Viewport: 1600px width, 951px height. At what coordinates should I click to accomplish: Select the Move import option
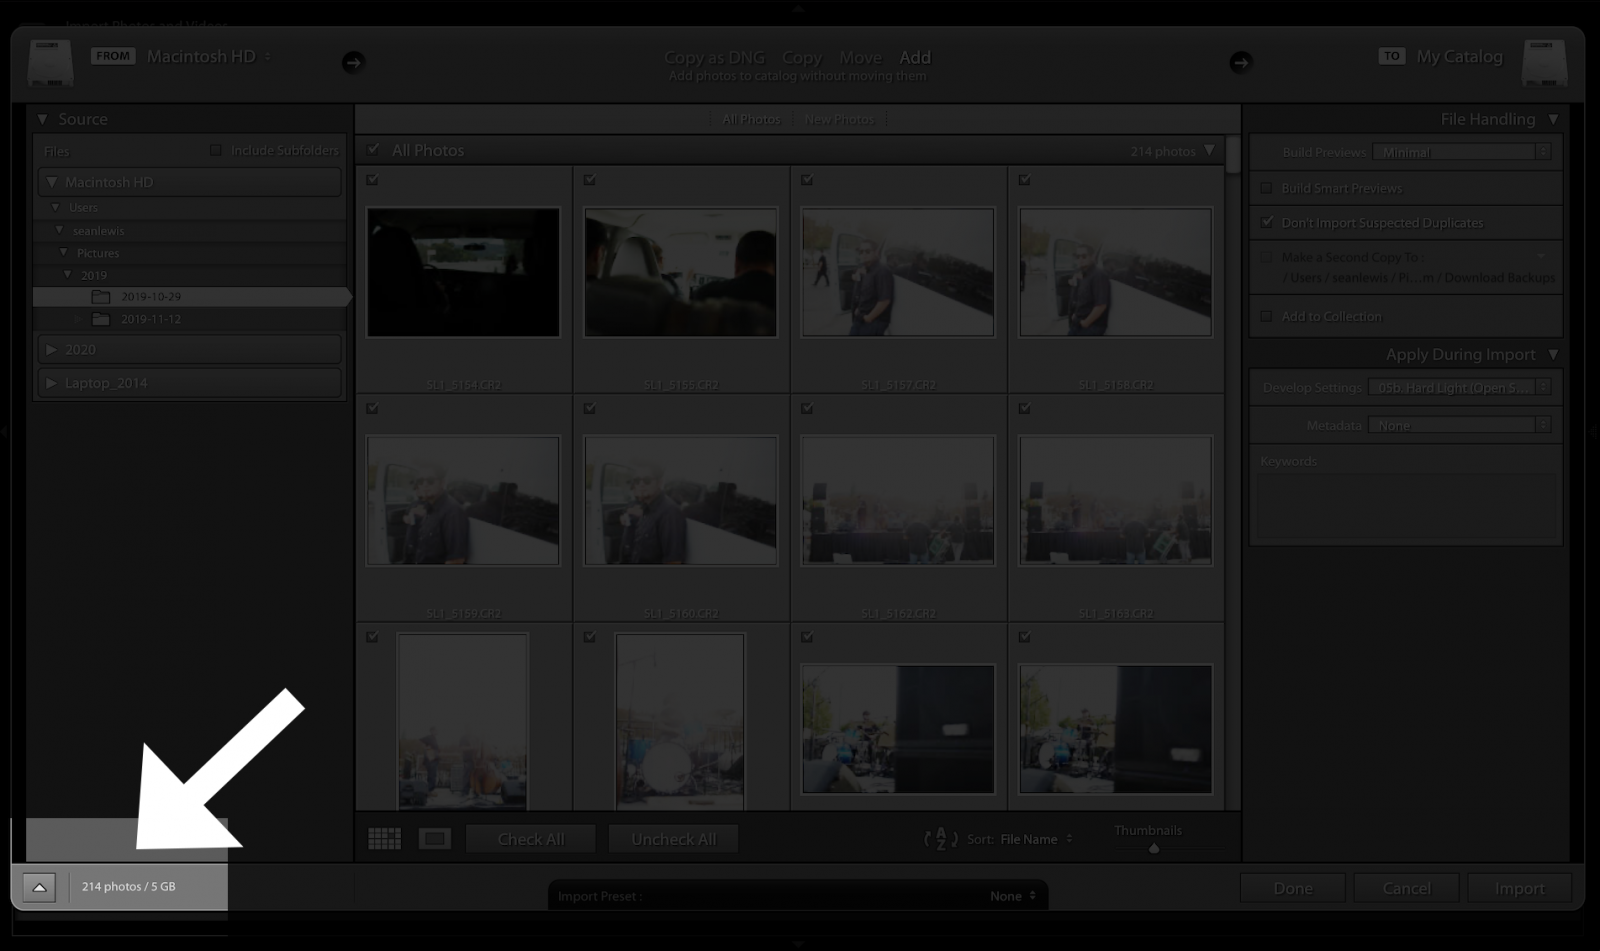pos(860,57)
